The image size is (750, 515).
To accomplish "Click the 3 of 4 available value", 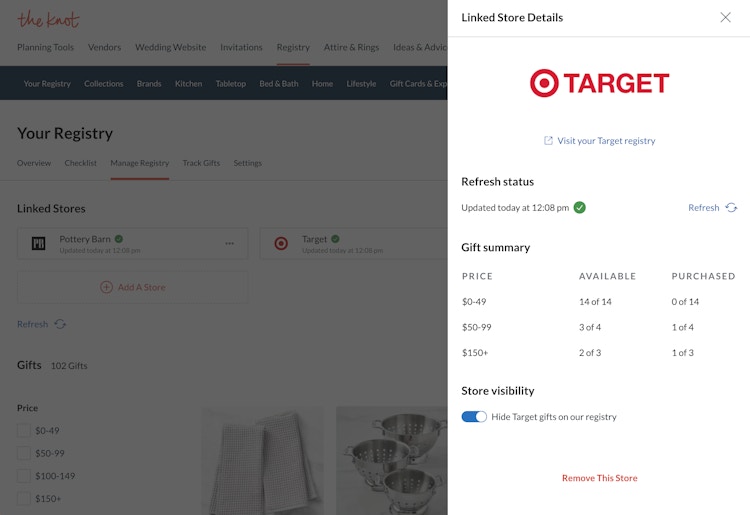I will click(590, 327).
